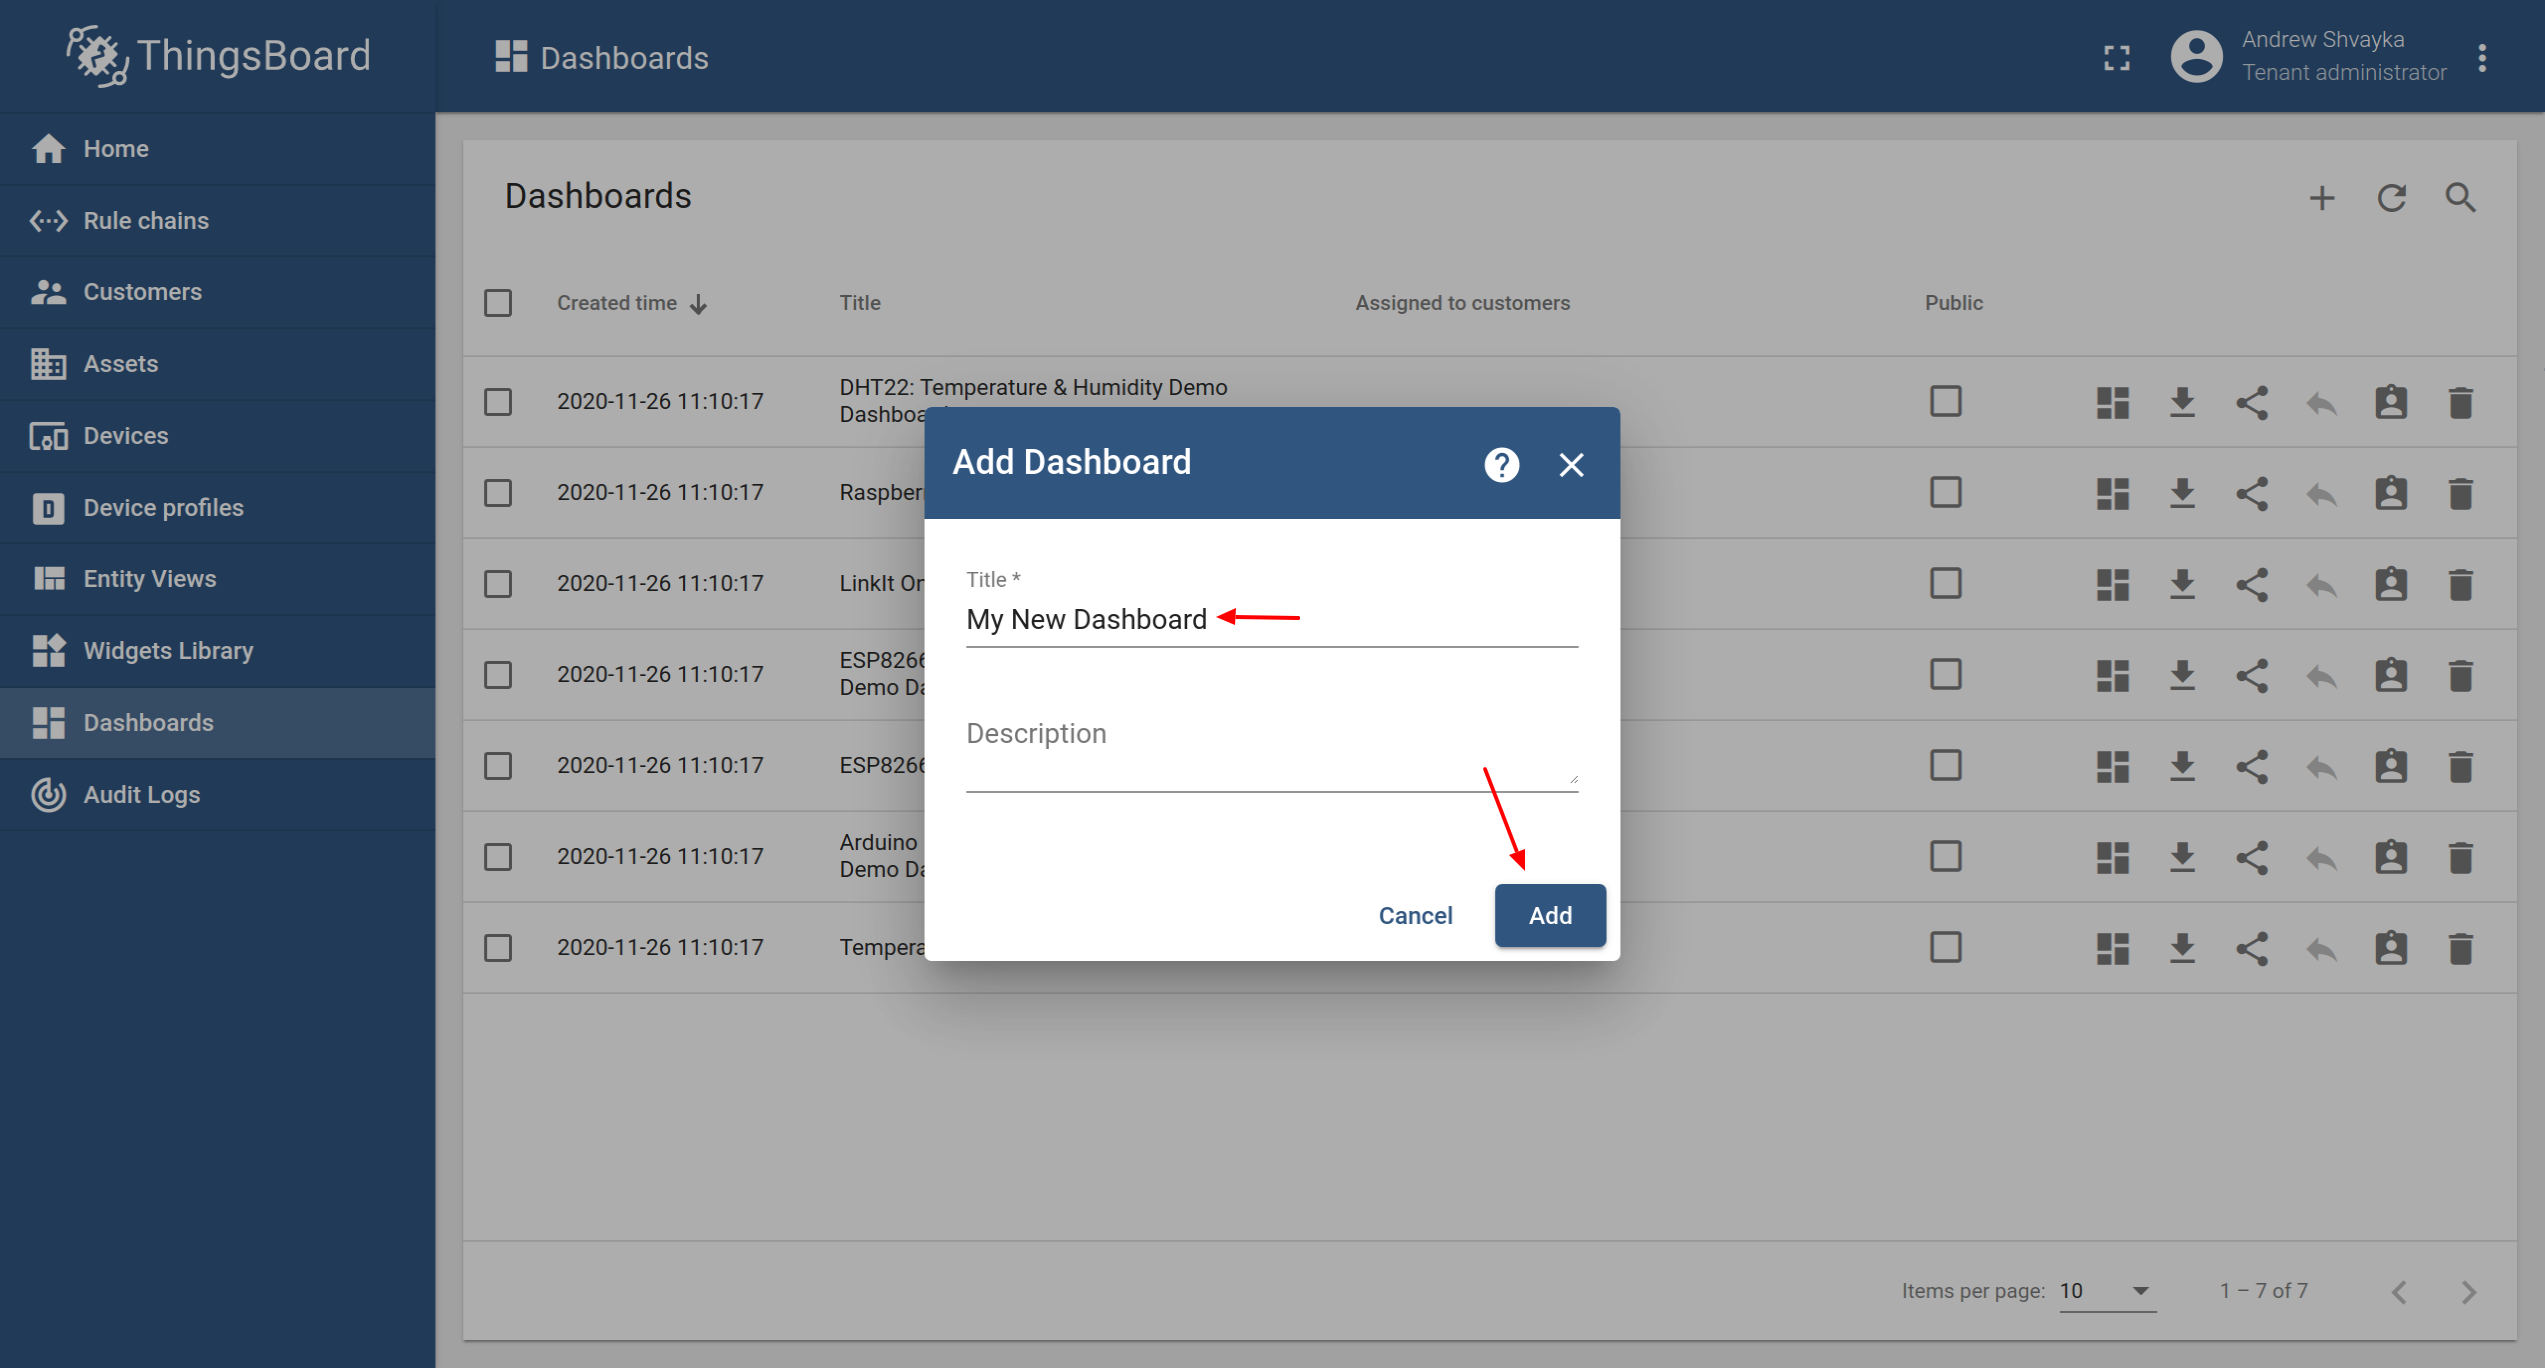Toggle fullscreen mode icon in header
This screenshot has height=1368, width=2545.
pos(2116,58)
